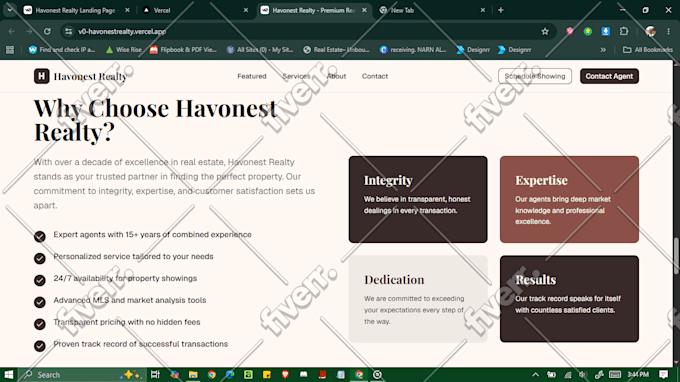Click the Windows taskbar Search box

coord(81,375)
